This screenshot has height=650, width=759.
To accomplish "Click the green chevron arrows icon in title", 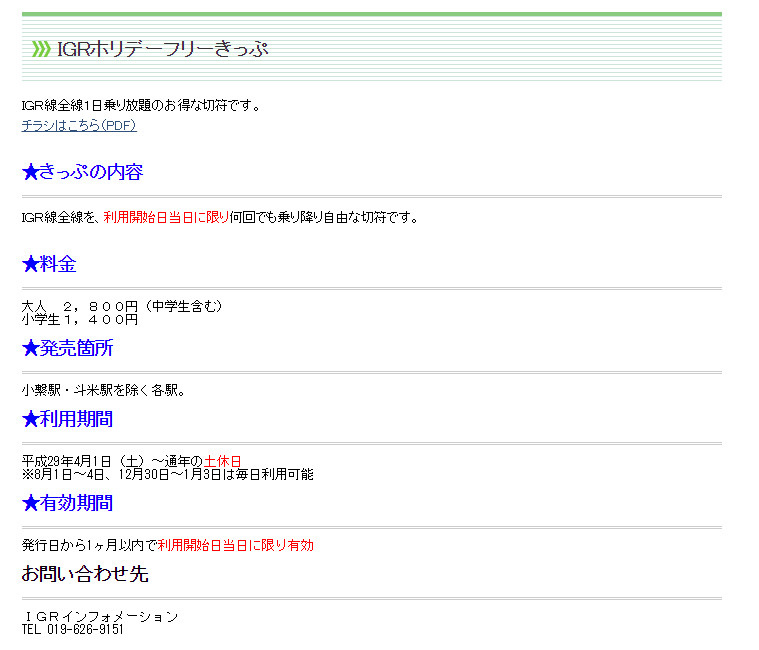I will [x=41, y=49].
